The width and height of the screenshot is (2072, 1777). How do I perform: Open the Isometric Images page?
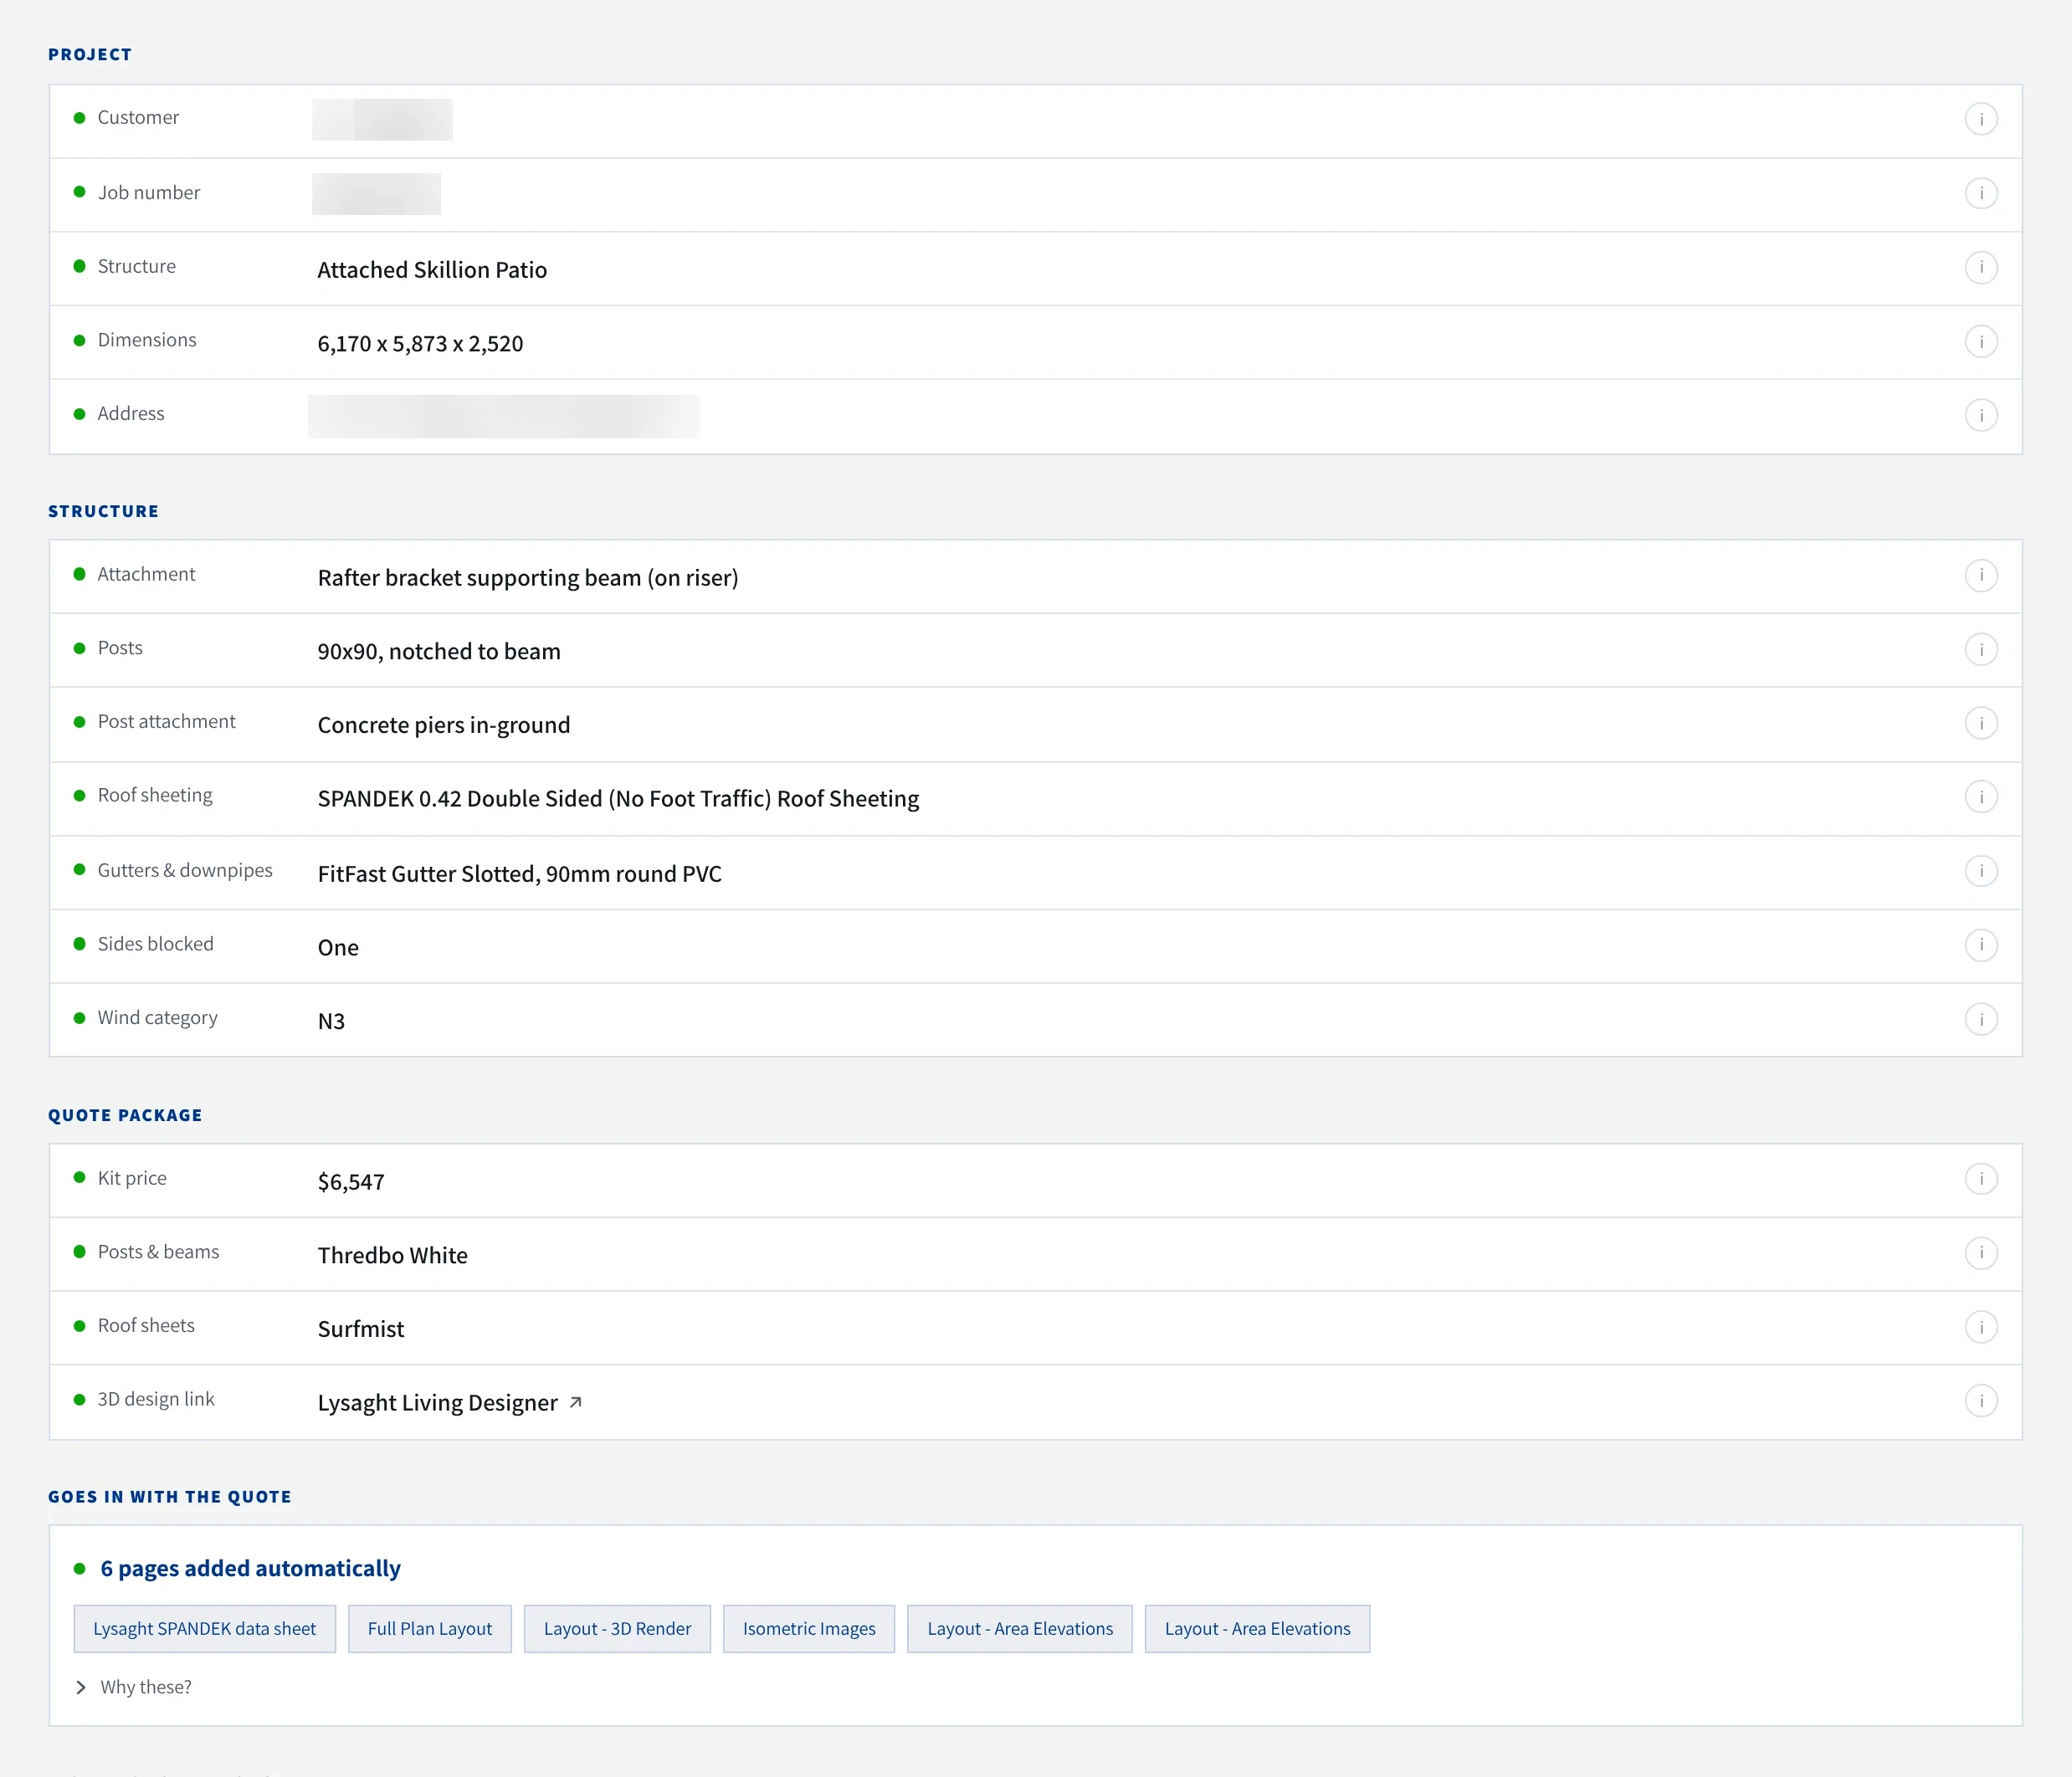[809, 1629]
